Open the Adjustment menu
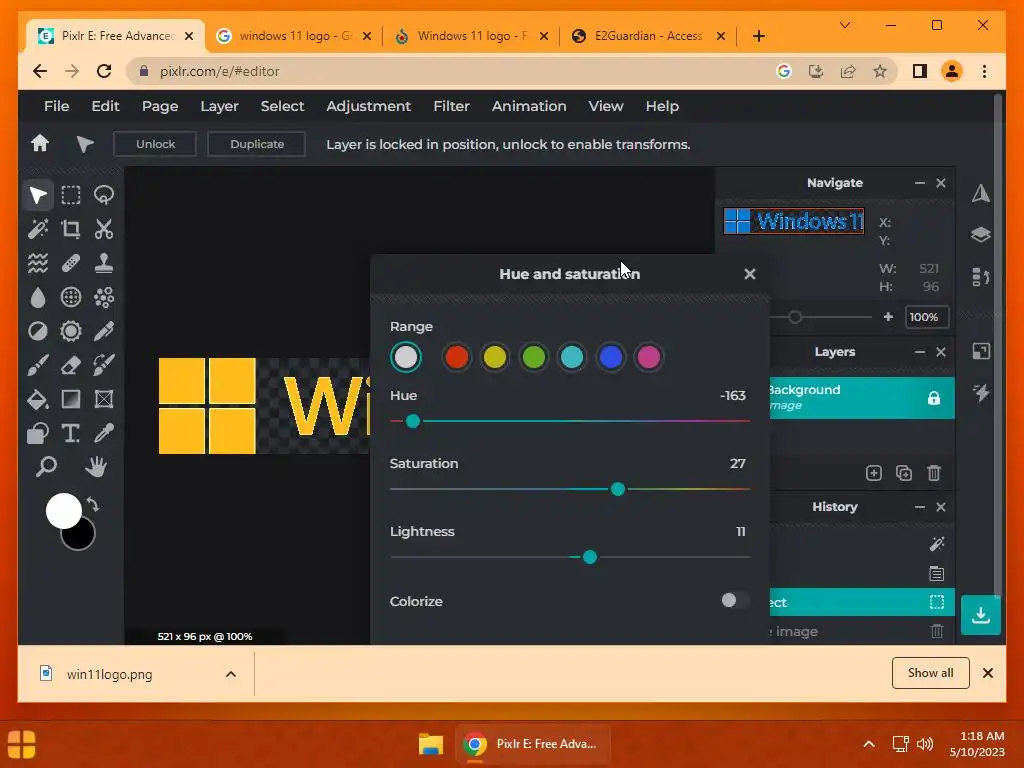1024x768 pixels. (368, 106)
